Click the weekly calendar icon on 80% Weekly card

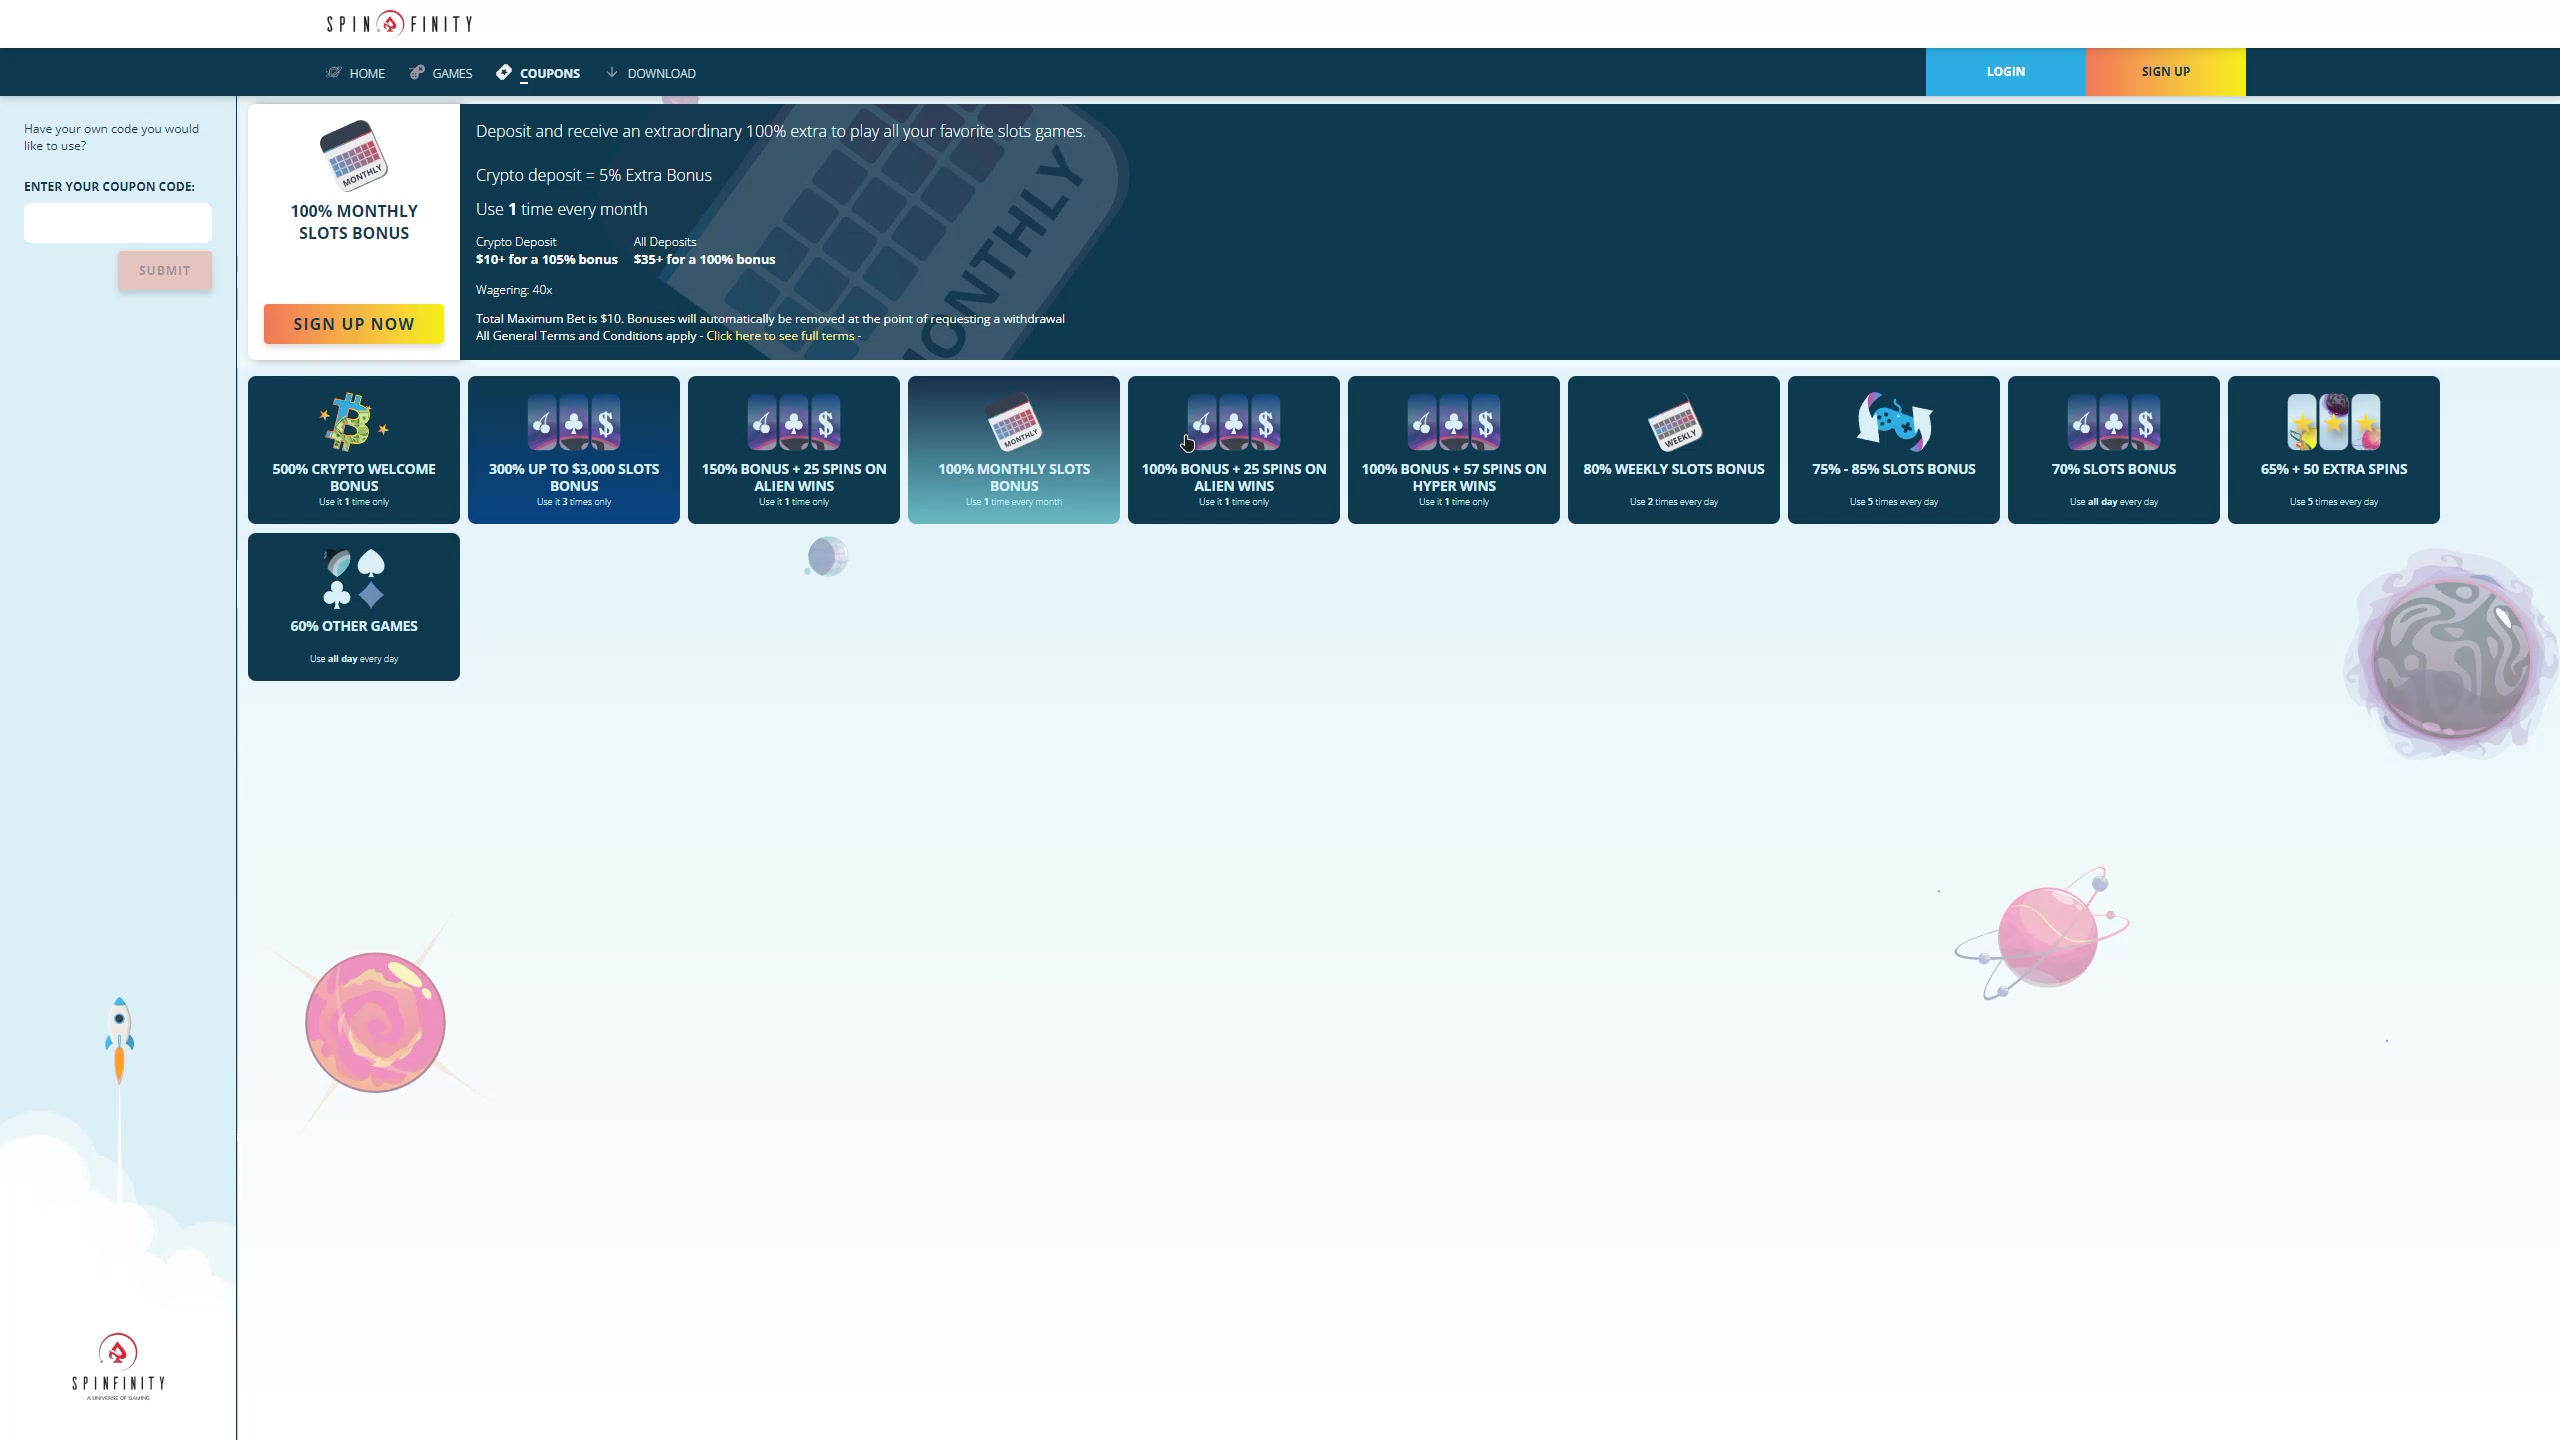1674,425
